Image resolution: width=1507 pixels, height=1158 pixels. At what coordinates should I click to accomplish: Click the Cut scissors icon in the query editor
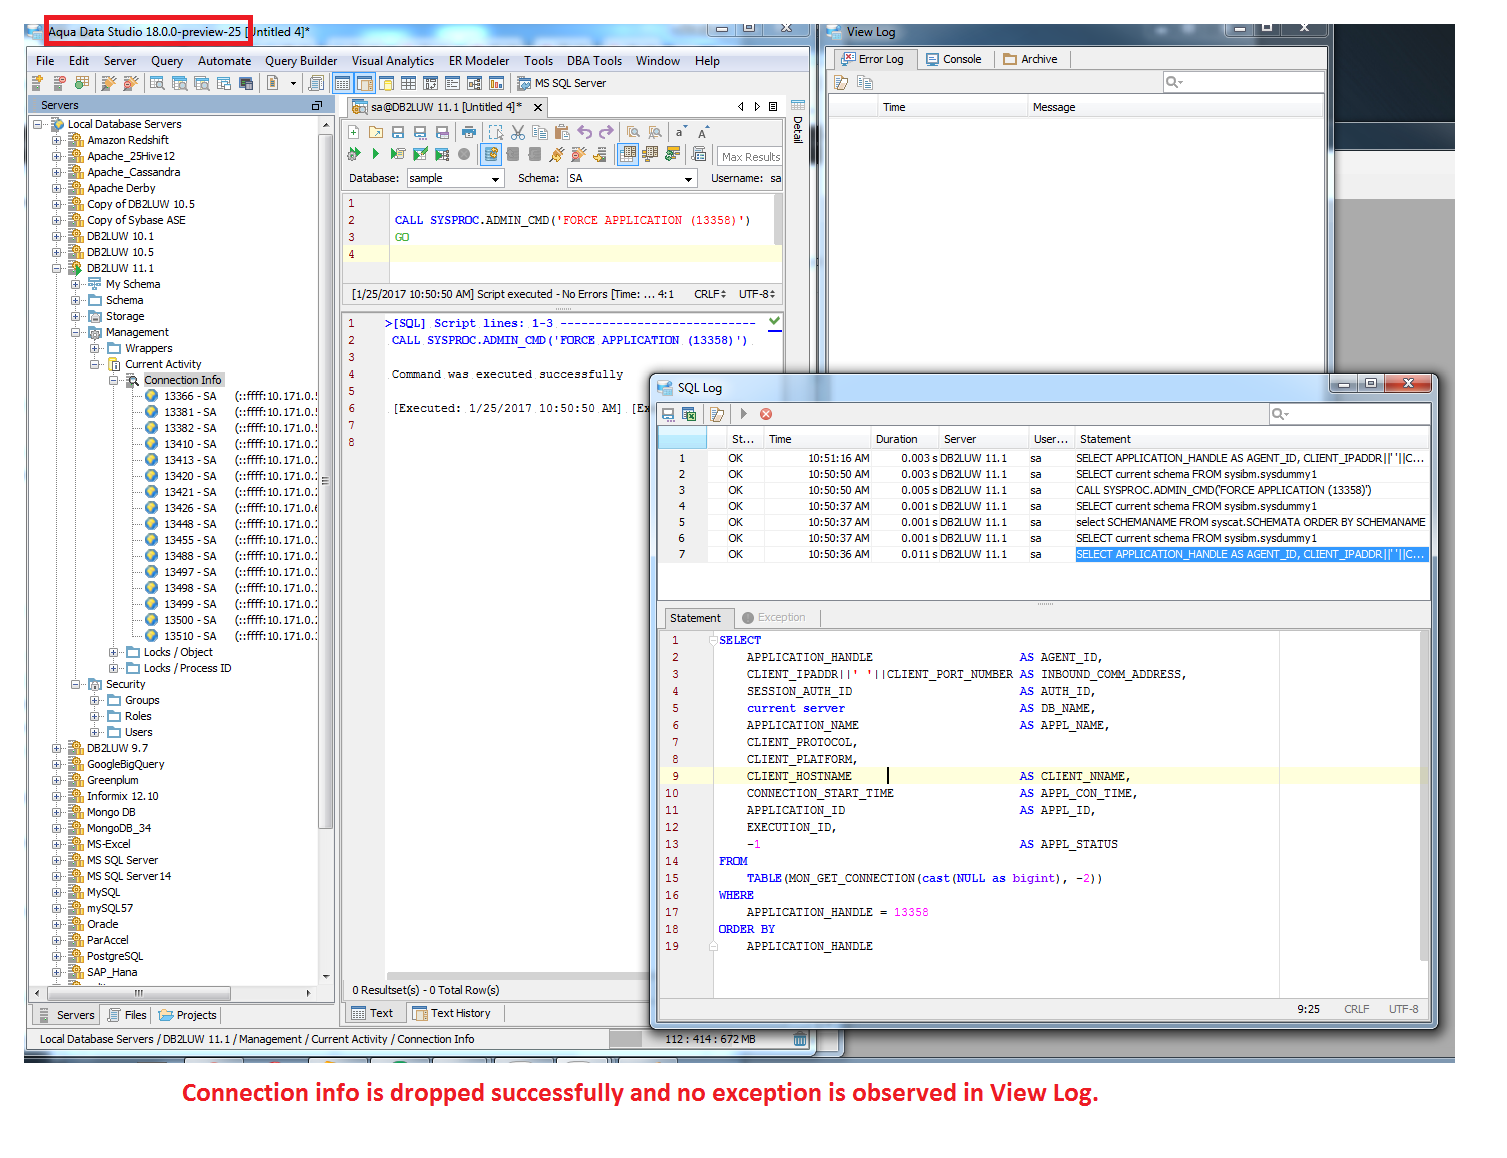[x=518, y=132]
